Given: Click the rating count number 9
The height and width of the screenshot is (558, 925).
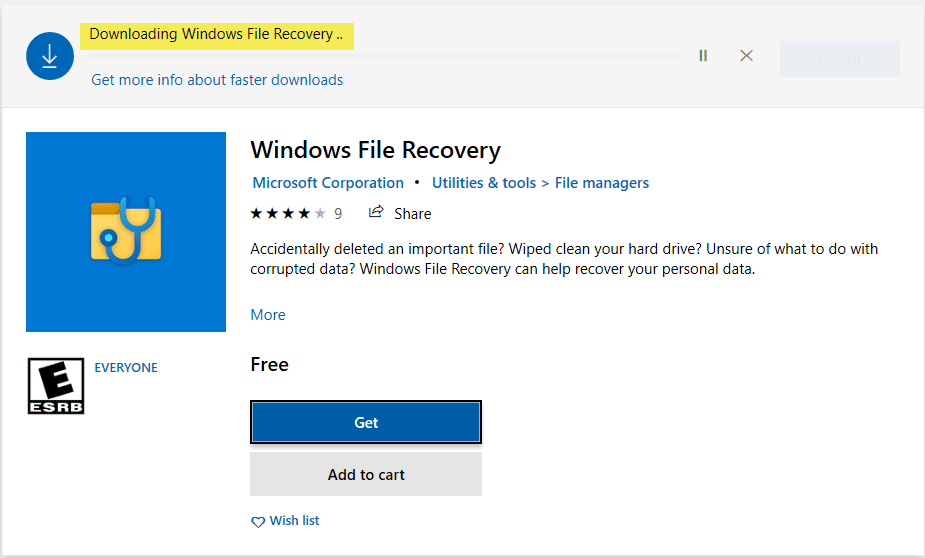Looking at the screenshot, I should [338, 213].
